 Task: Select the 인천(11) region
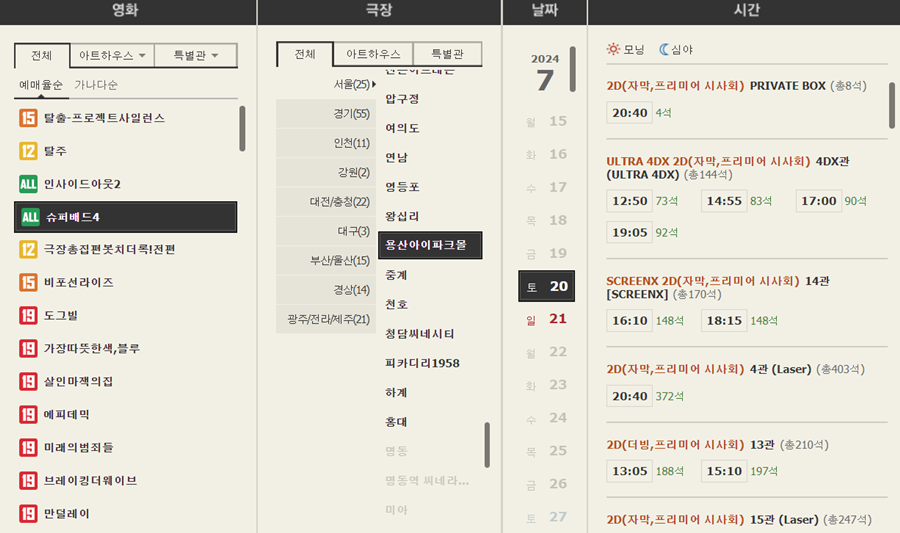point(326,143)
